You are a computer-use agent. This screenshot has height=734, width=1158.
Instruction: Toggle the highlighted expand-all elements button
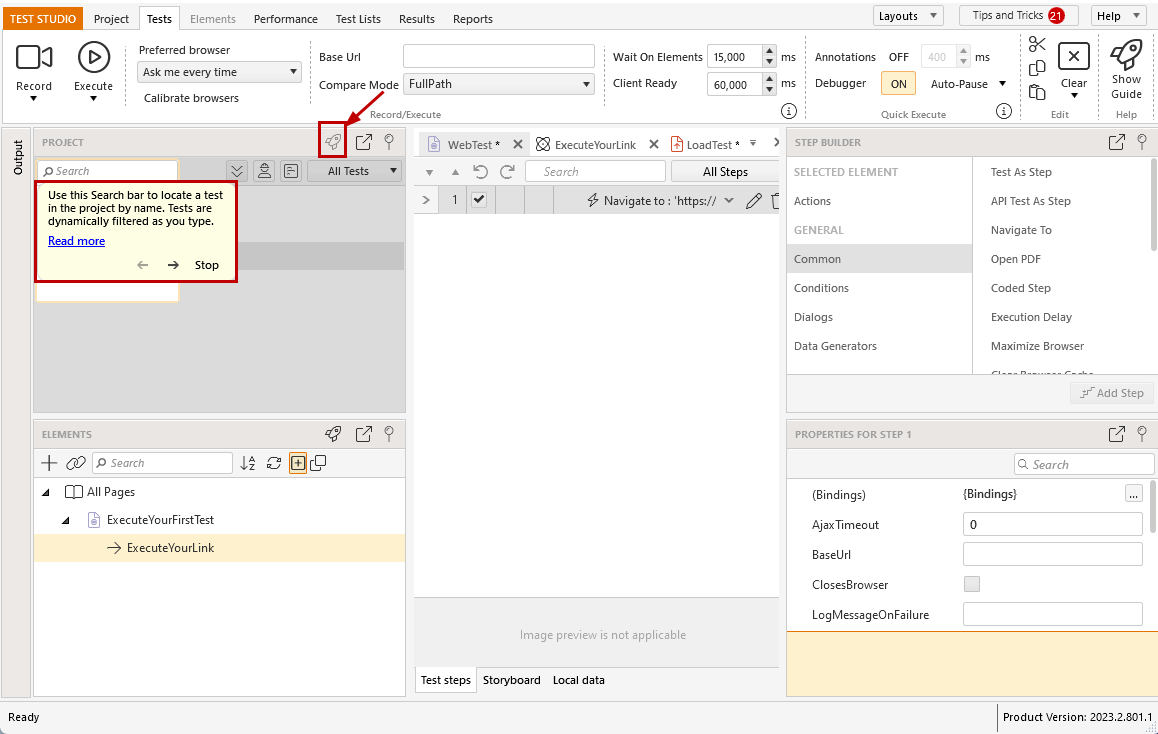(298, 463)
